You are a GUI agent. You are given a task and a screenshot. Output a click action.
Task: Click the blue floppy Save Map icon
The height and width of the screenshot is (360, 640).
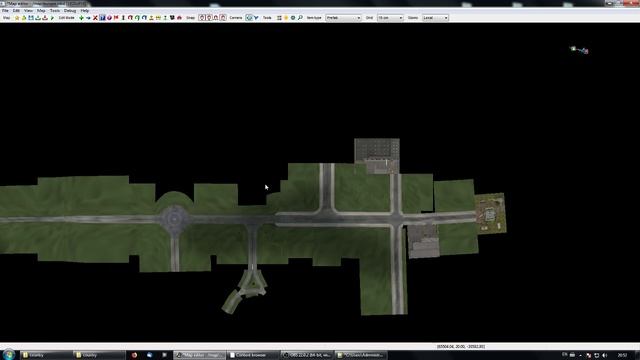pyautogui.click(x=31, y=18)
